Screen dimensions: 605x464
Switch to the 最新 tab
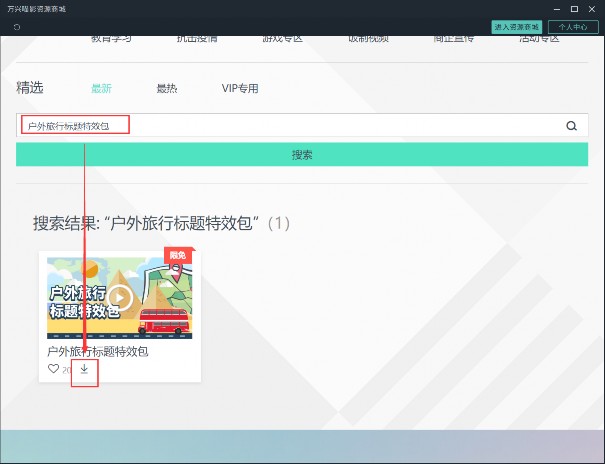pos(101,88)
